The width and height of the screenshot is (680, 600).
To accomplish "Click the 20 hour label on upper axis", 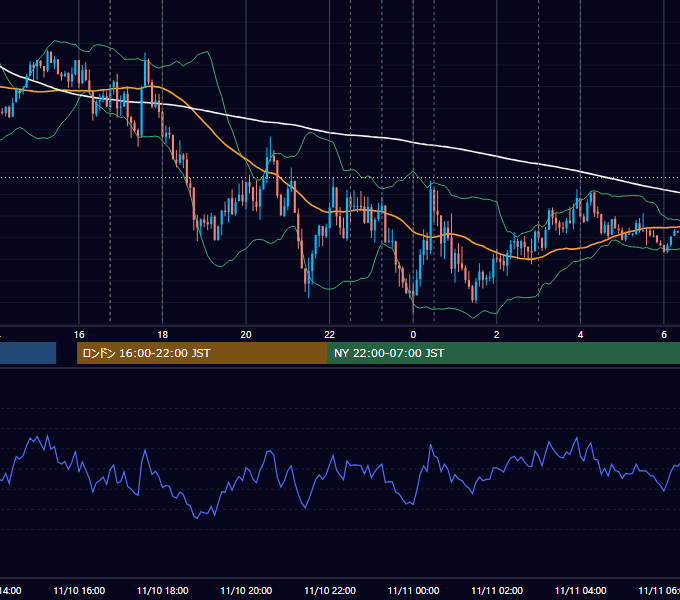I will pos(246,334).
